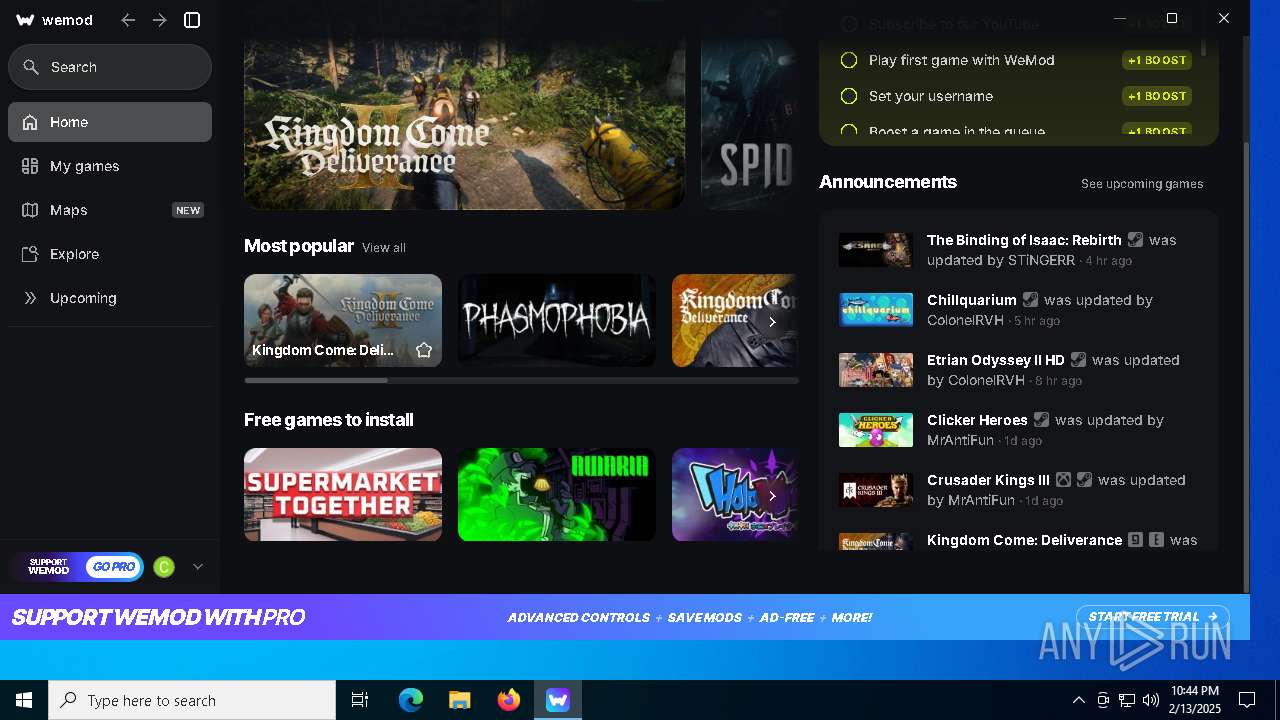Click the Binding of Isaac thumbnail
Viewport: 1280px width, 720px height.
(876, 250)
